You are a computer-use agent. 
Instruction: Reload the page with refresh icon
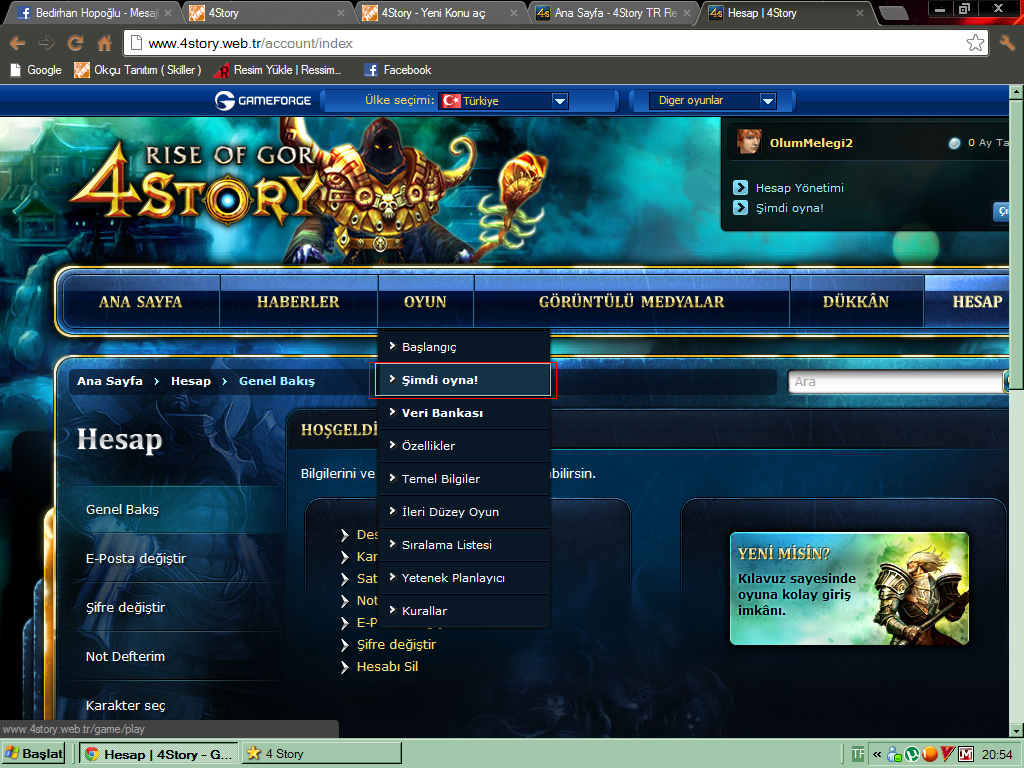76,44
